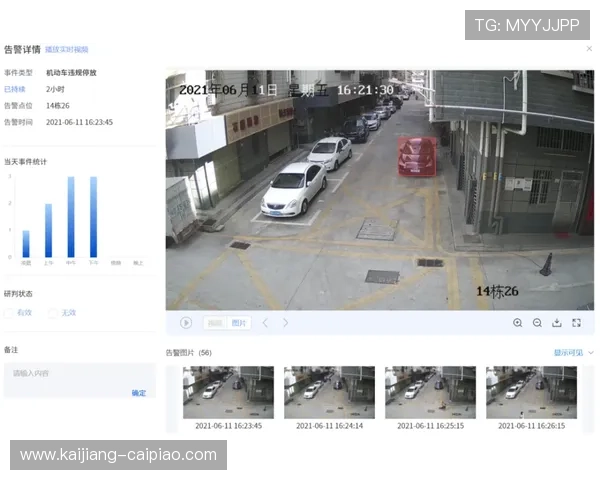Switch the viewer to 视频 mode
The height and width of the screenshot is (480, 600).
(x=215, y=323)
